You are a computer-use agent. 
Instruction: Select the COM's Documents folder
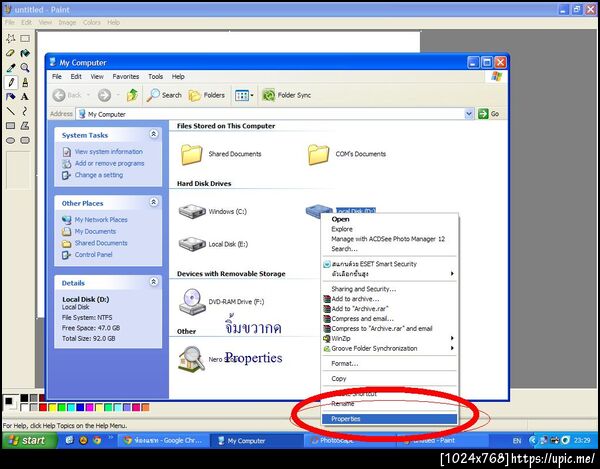point(318,154)
